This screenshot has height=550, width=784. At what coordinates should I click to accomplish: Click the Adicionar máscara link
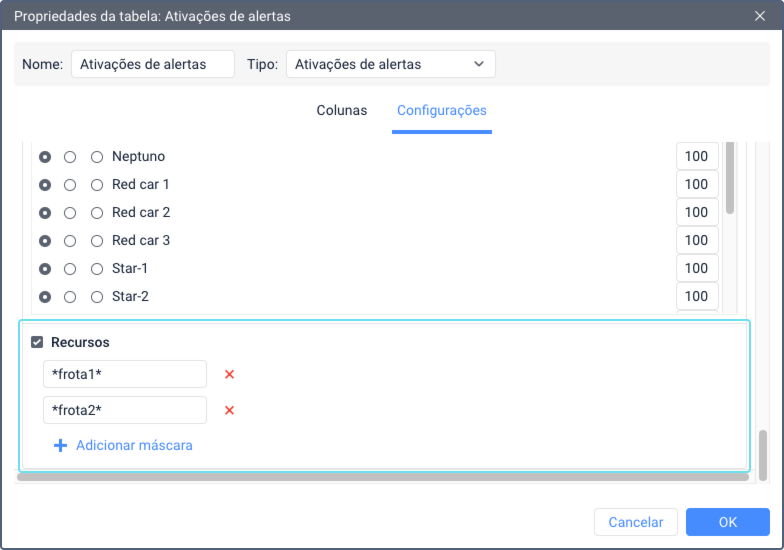pyautogui.click(x=134, y=445)
